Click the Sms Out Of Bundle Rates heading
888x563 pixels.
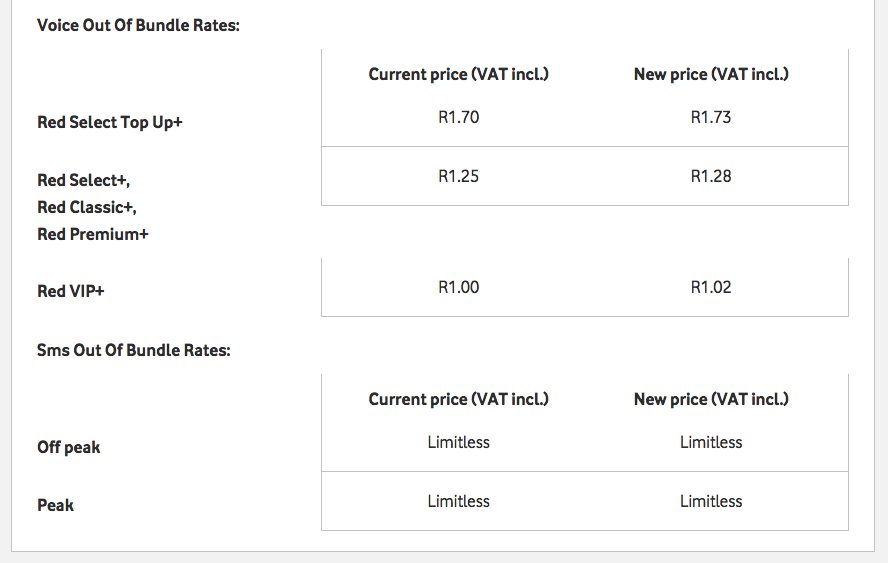pyautogui.click(x=134, y=350)
